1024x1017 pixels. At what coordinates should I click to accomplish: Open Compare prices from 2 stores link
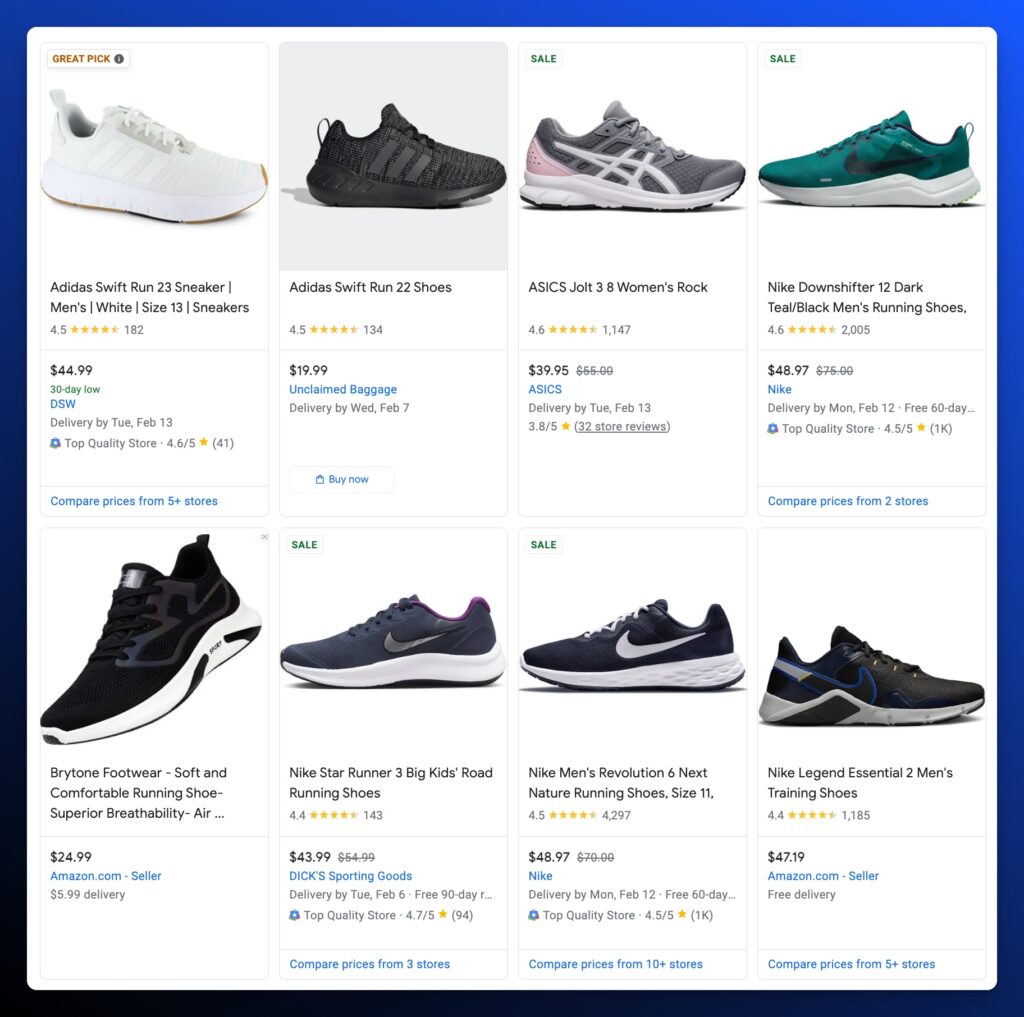coord(848,501)
